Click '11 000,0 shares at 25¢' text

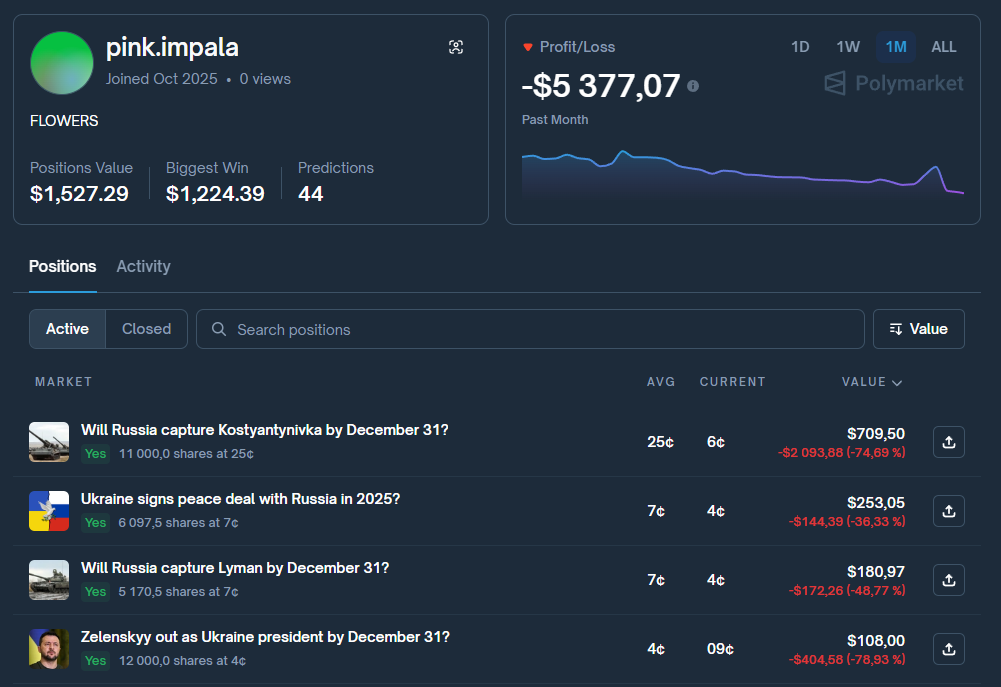(x=186, y=453)
